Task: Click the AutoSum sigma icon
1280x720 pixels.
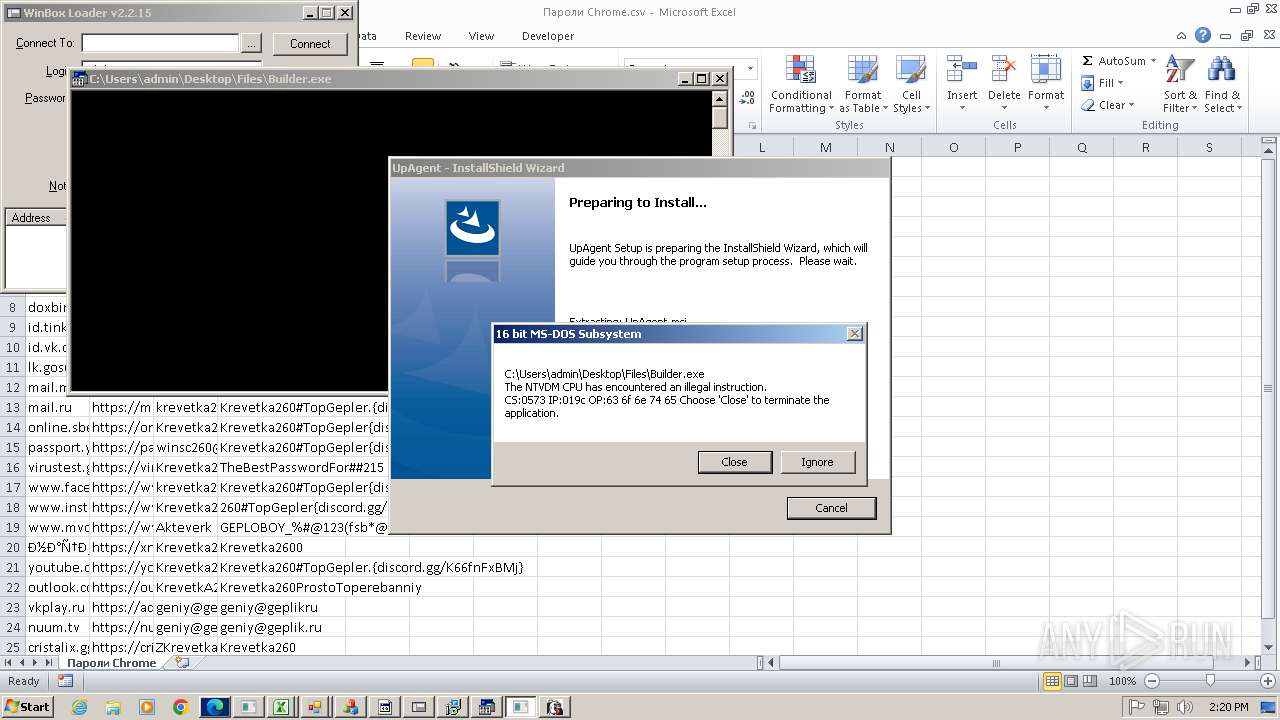Action: 1087,61
